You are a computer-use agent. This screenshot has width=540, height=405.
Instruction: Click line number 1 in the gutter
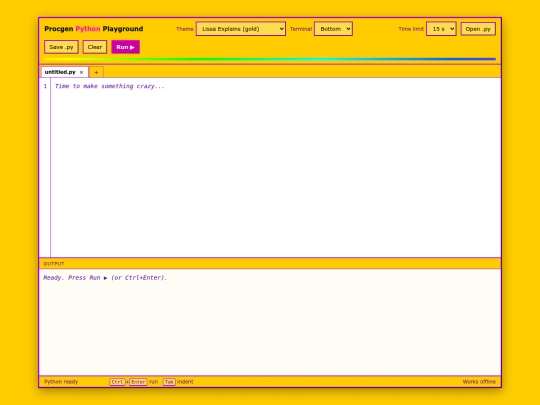coord(45,86)
